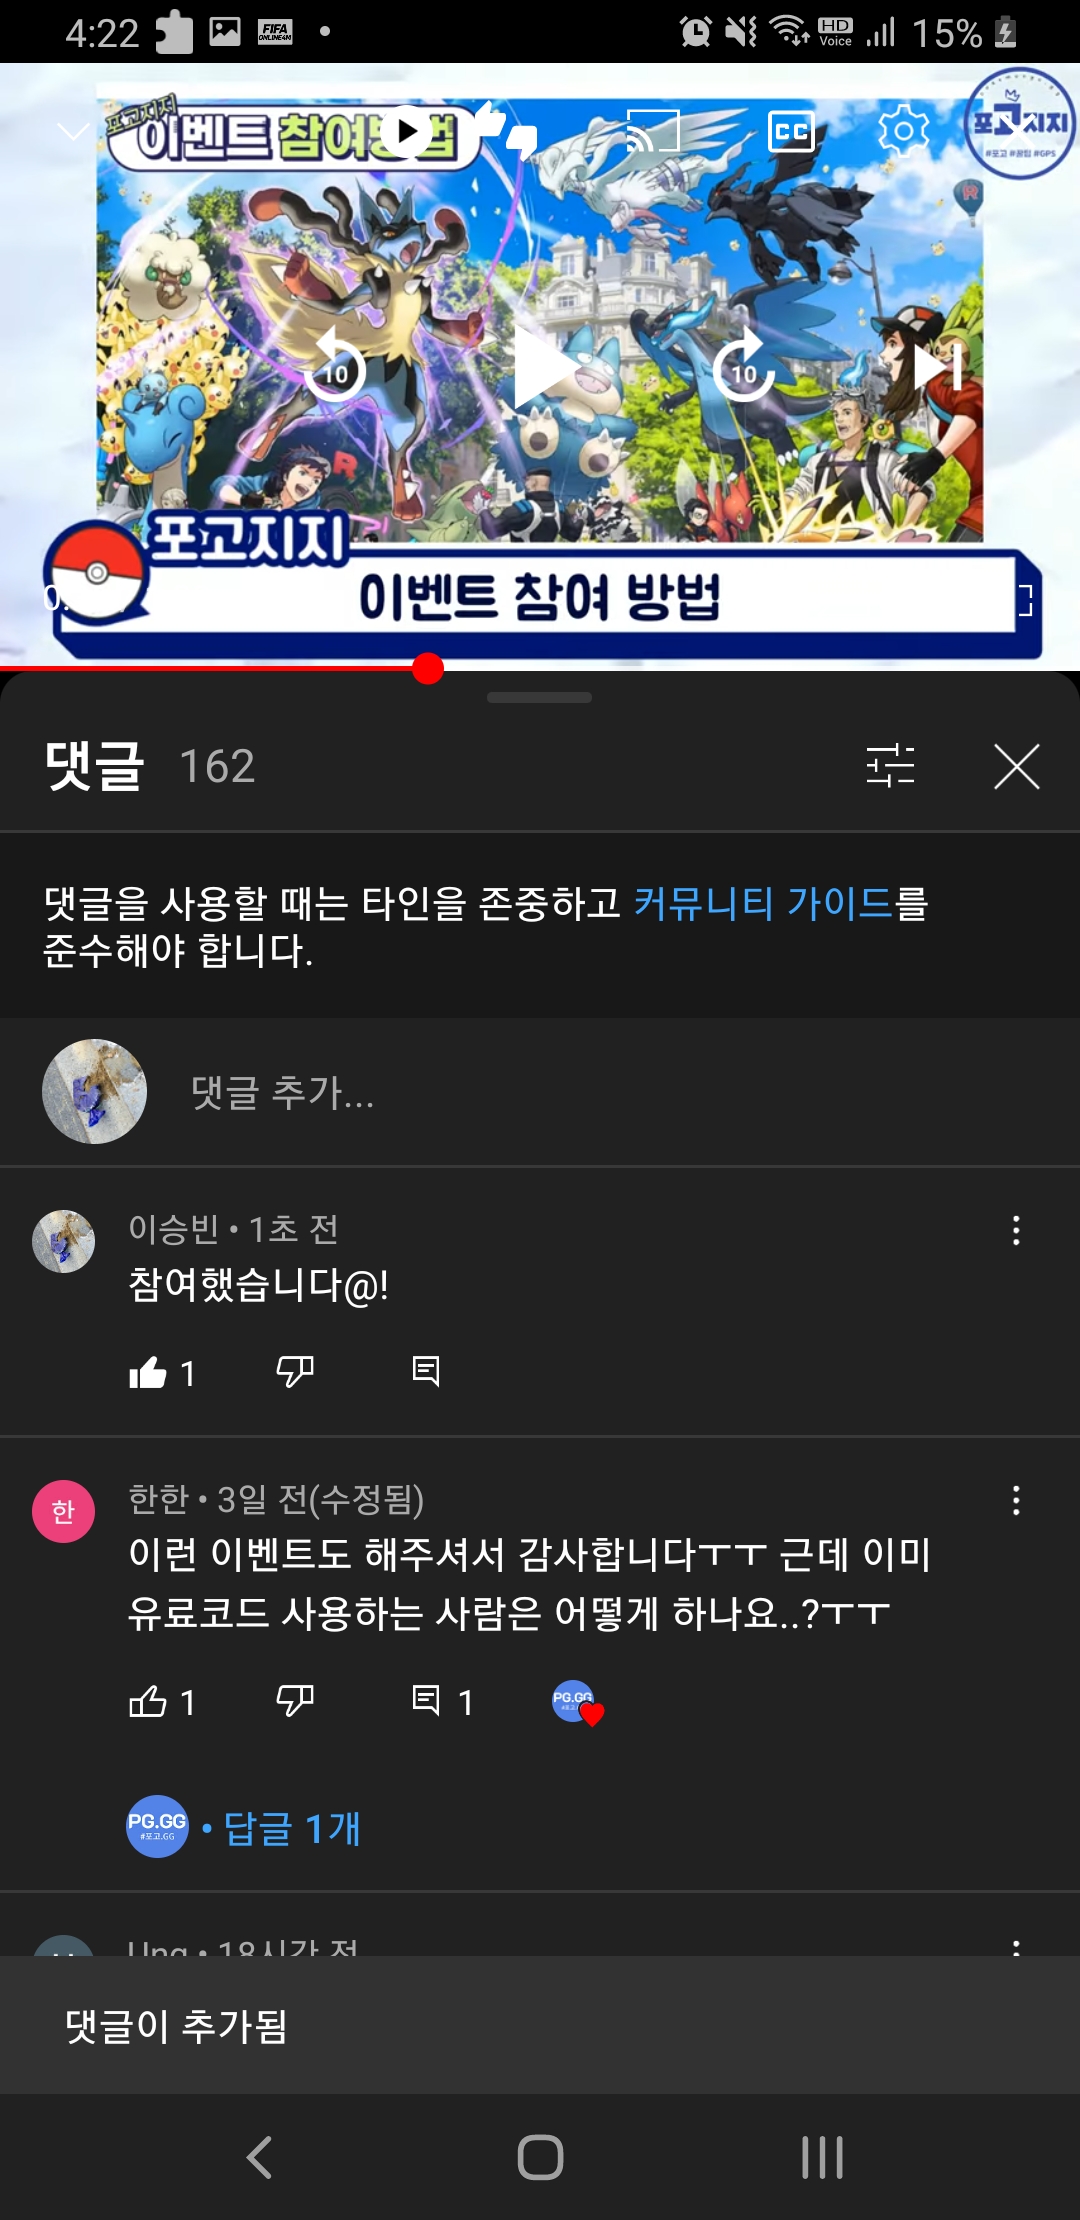Screen dimensions: 1080x2220
Task: Toggle like on 이승빈's comment
Action: [x=148, y=1372]
